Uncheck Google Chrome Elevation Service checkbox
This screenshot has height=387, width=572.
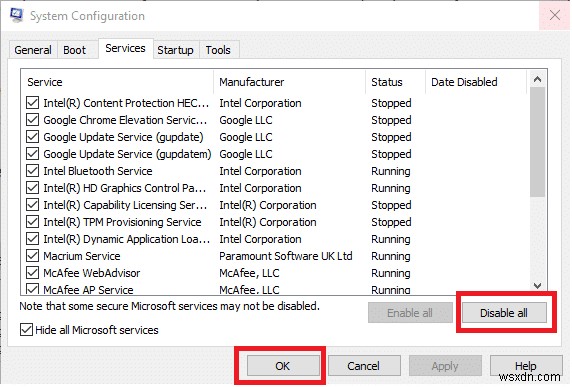[x=32, y=120]
